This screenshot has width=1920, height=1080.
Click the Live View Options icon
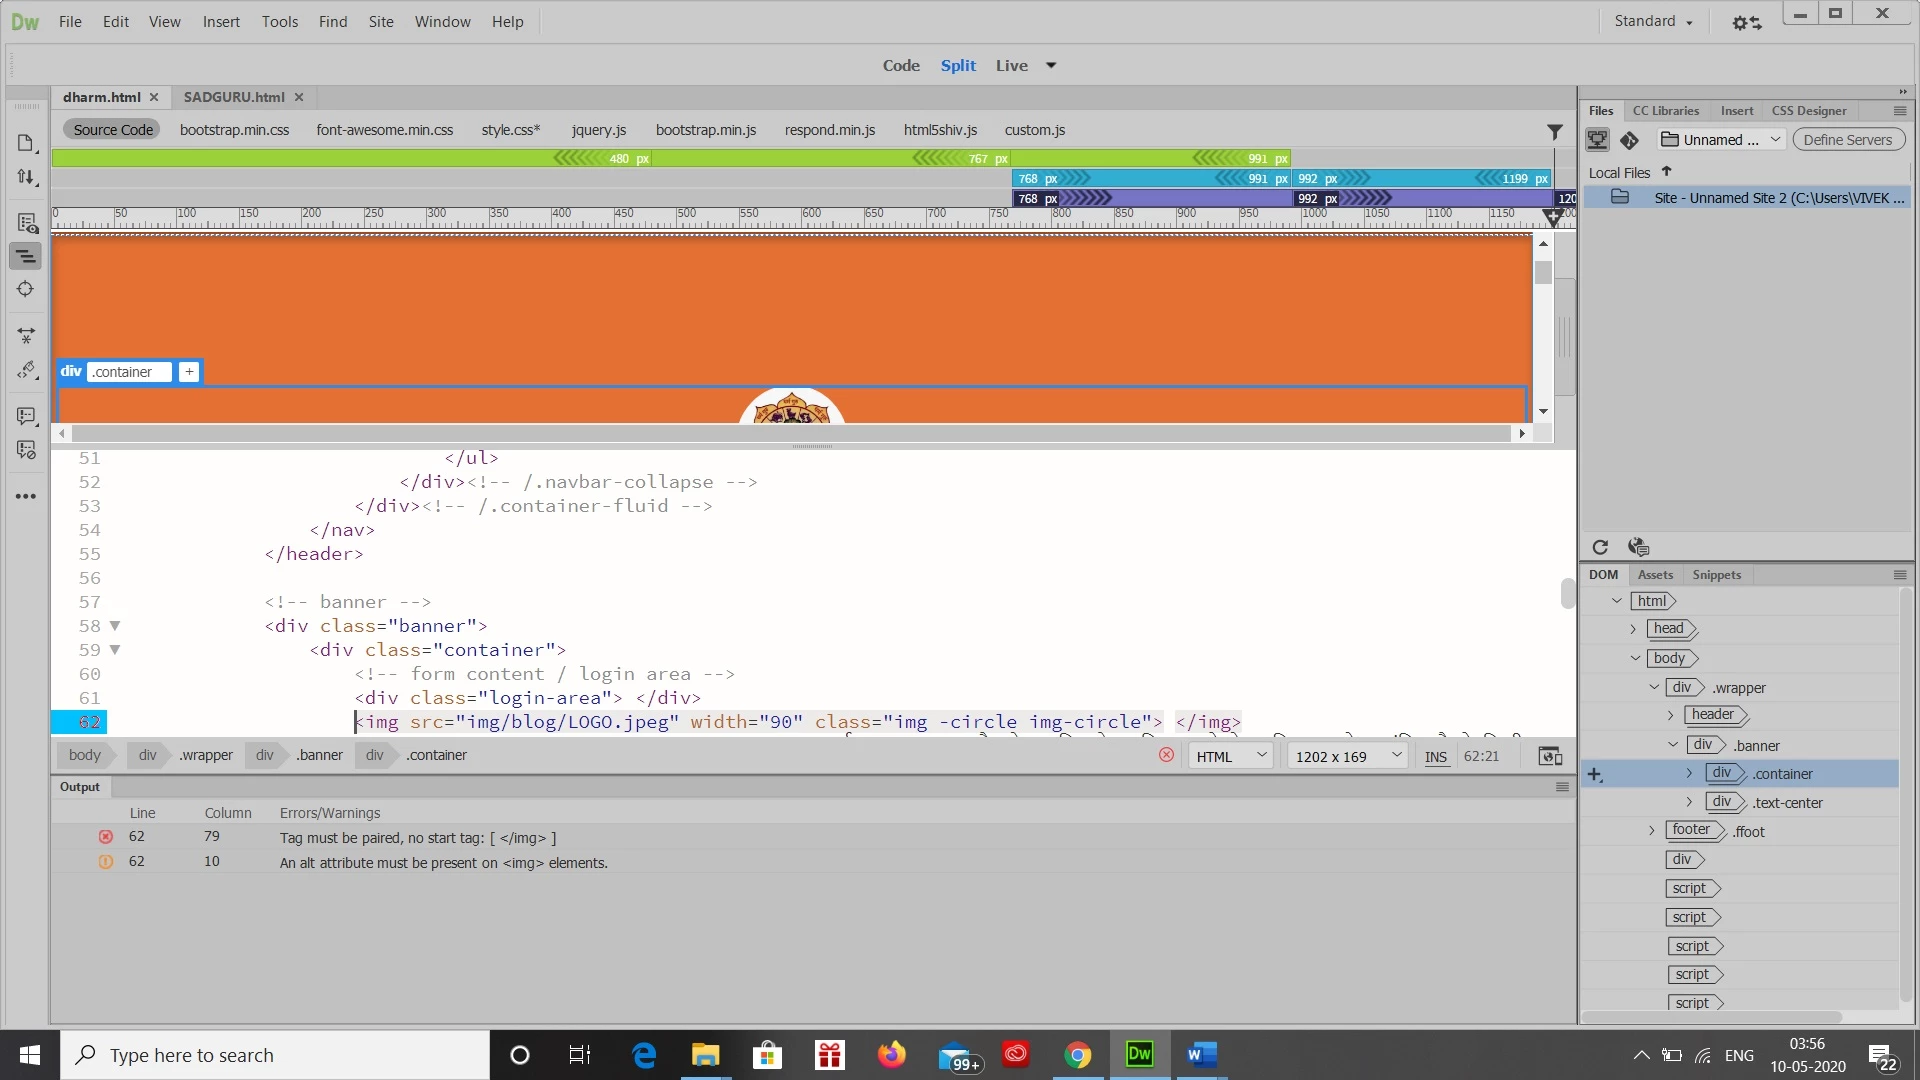26,223
